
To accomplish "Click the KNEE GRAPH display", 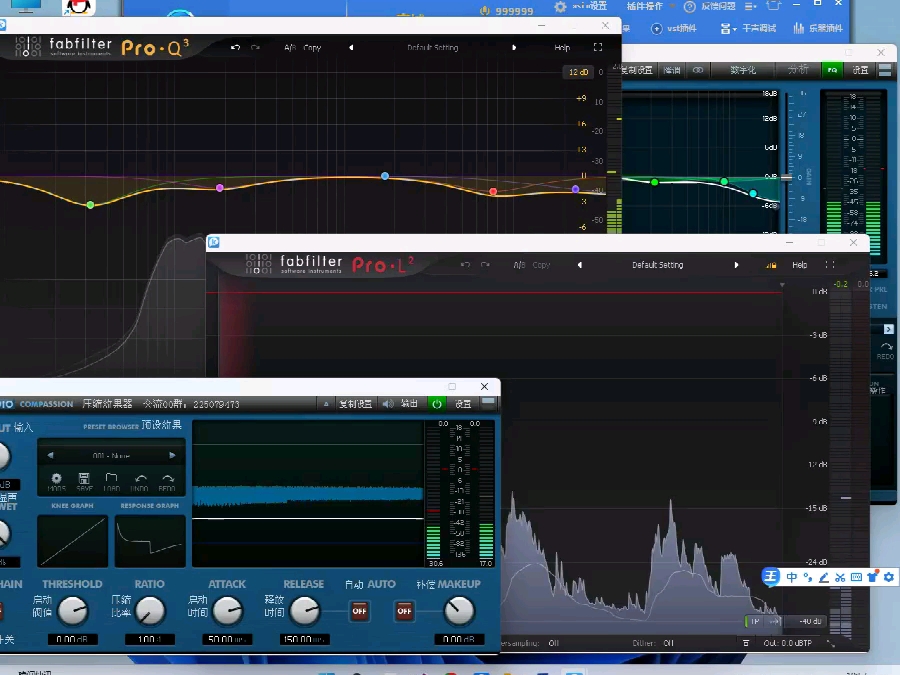I will click(x=72, y=541).
